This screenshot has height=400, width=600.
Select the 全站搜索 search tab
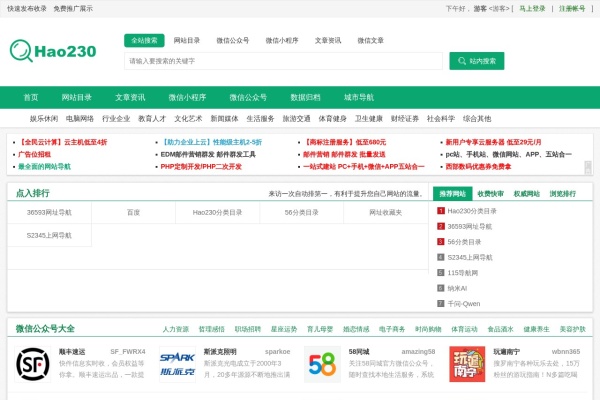coord(144,40)
